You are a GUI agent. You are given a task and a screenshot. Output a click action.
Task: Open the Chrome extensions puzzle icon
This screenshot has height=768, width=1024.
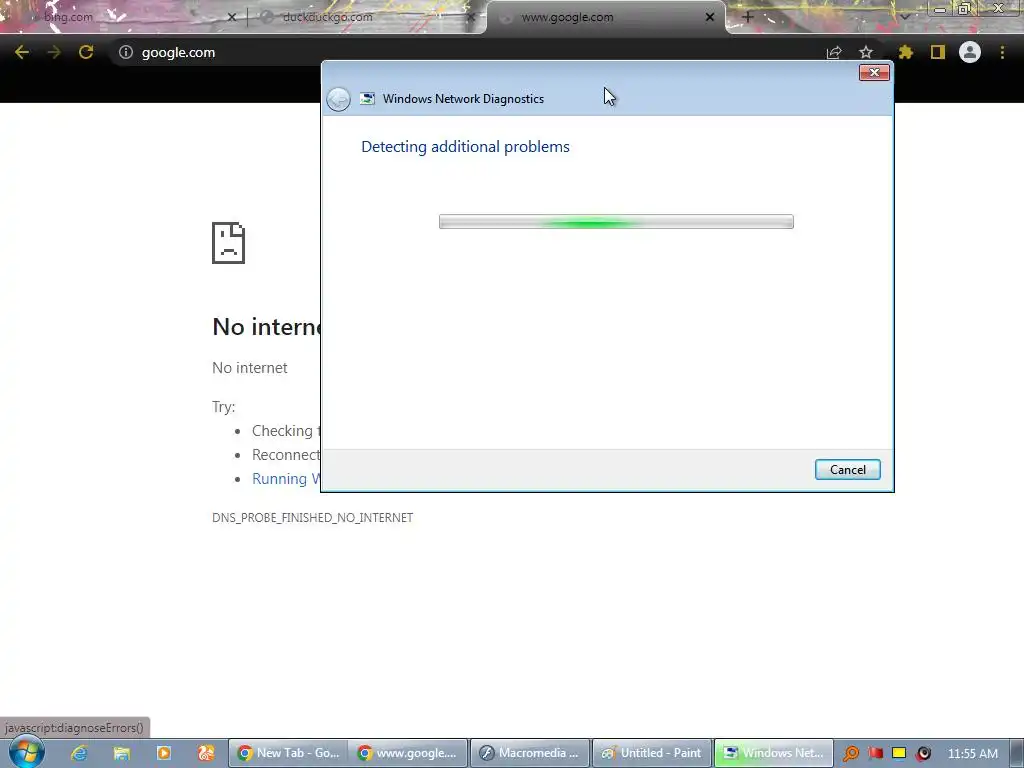906,52
